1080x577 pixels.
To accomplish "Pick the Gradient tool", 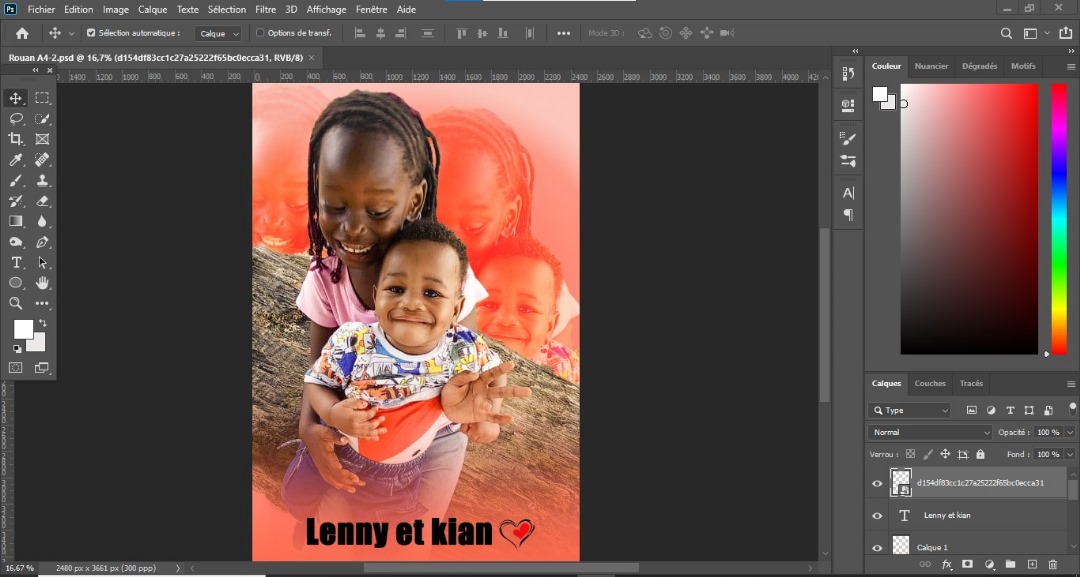I will point(16,221).
